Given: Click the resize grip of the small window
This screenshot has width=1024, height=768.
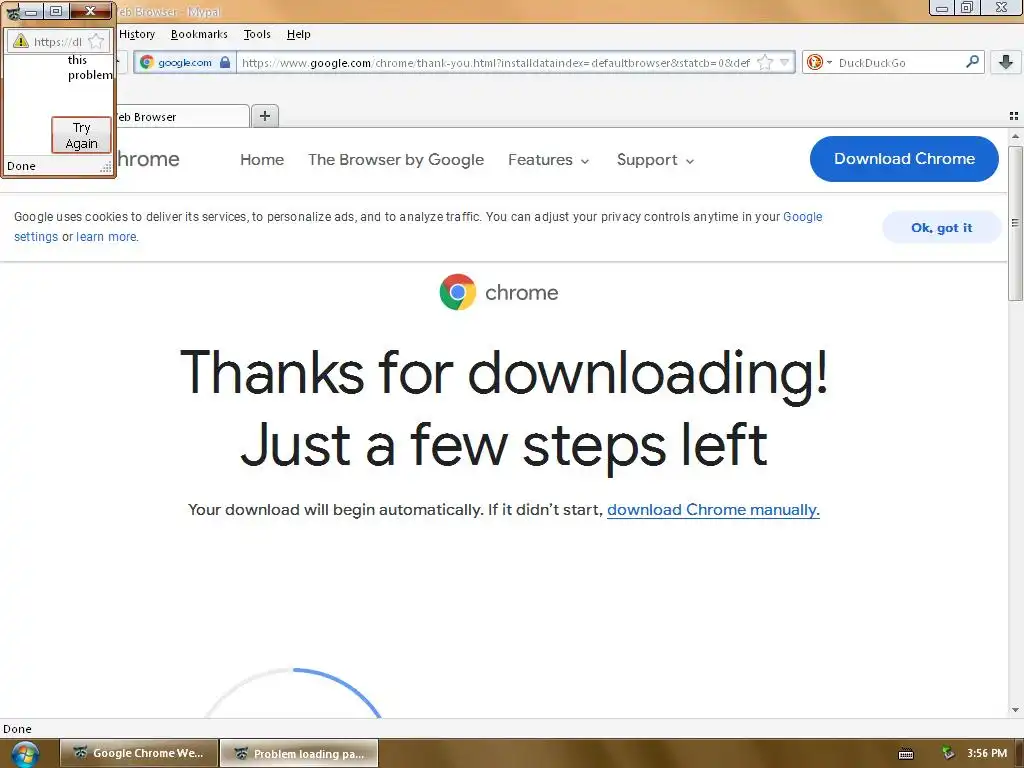Looking at the screenshot, I should coord(106,168).
